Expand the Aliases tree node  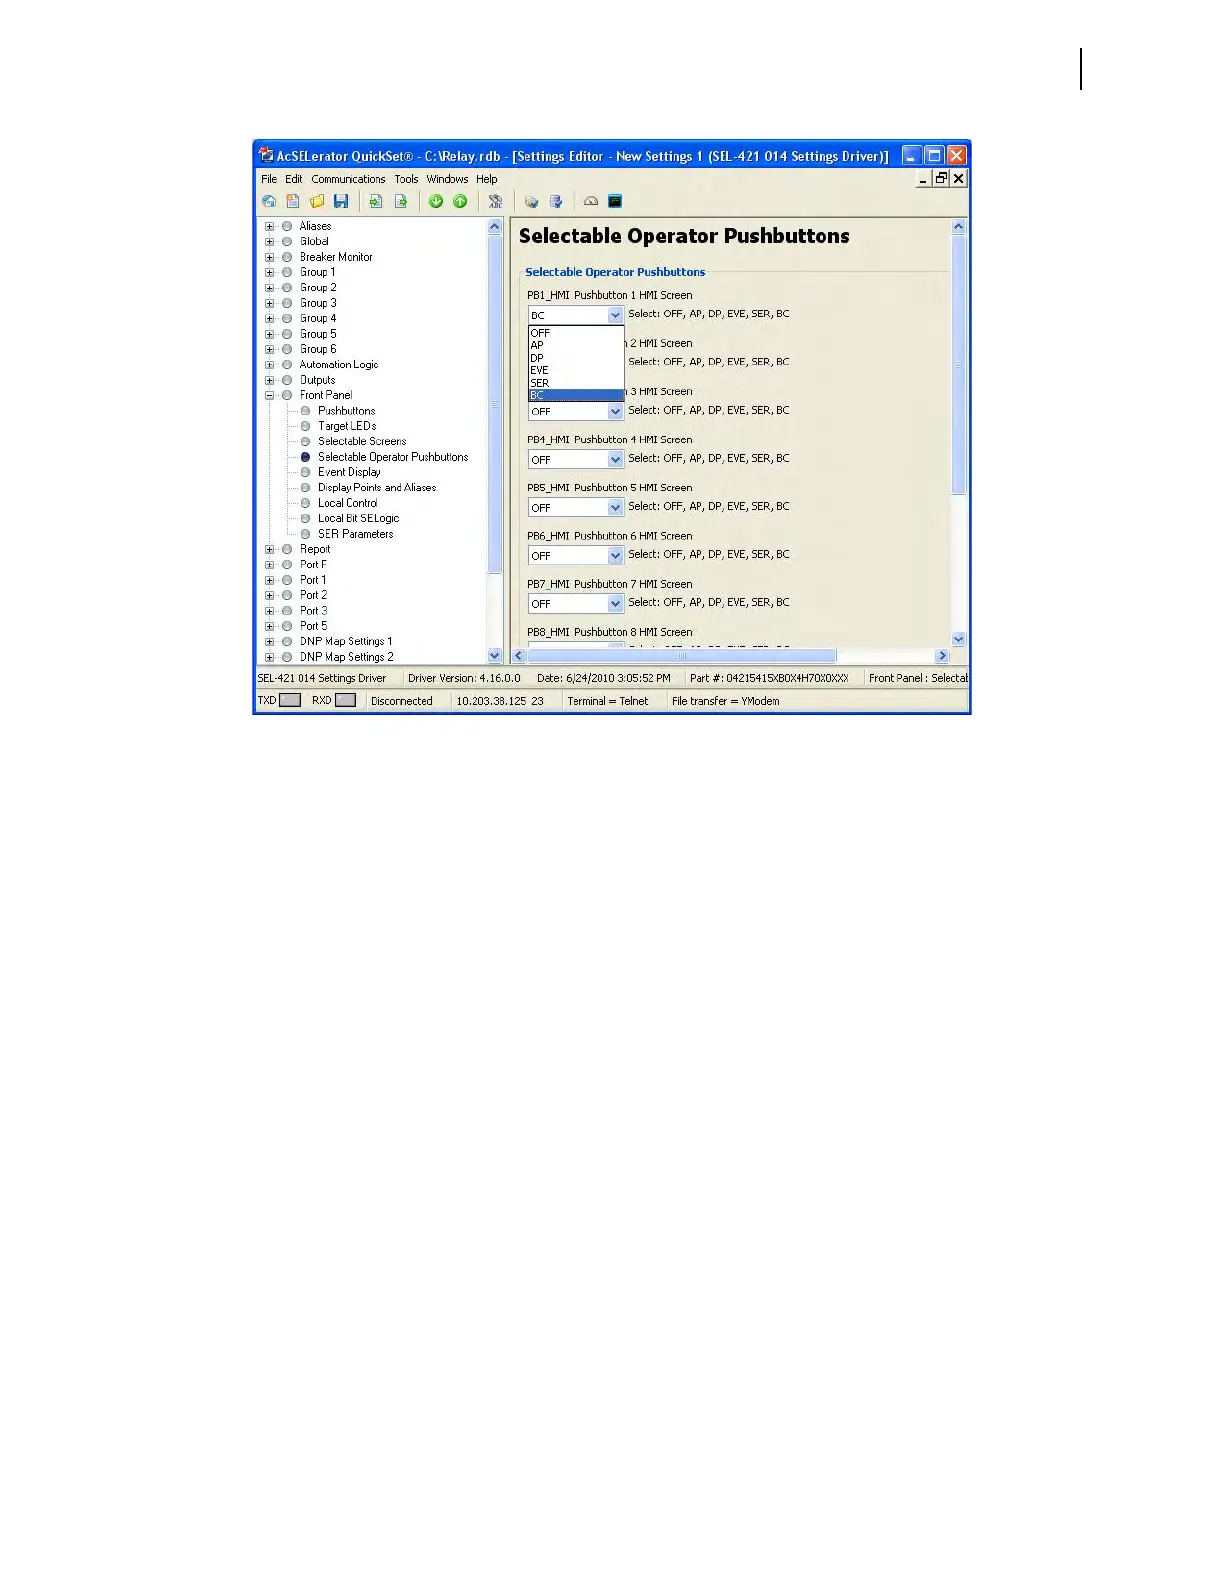click(x=269, y=226)
